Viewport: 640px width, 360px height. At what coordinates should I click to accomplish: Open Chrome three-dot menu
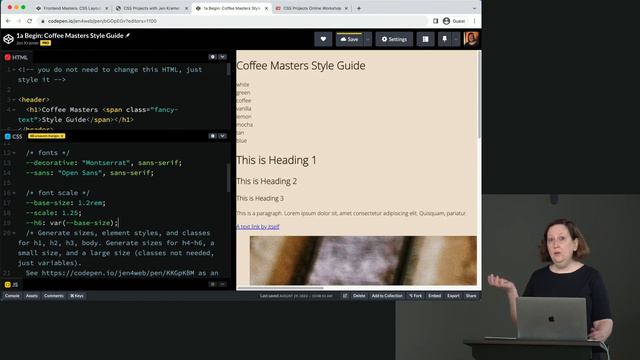474,21
